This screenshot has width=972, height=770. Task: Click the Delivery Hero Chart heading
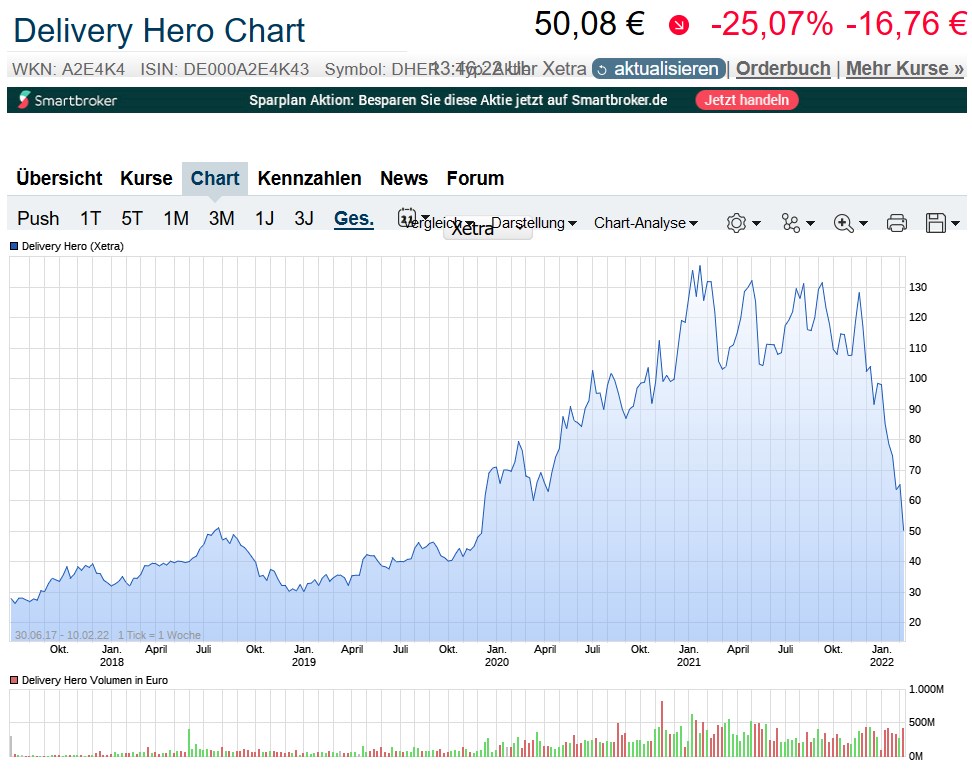[159, 30]
